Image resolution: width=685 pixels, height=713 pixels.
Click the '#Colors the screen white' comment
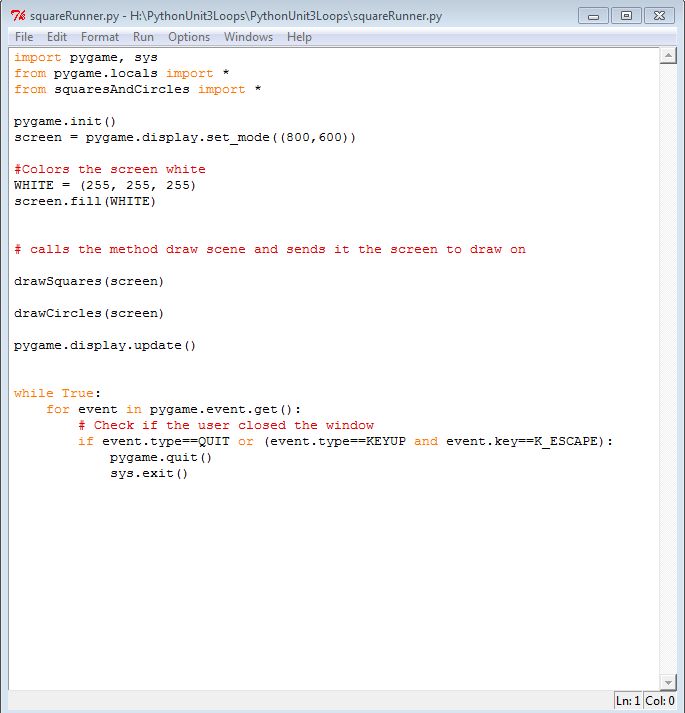coord(110,170)
